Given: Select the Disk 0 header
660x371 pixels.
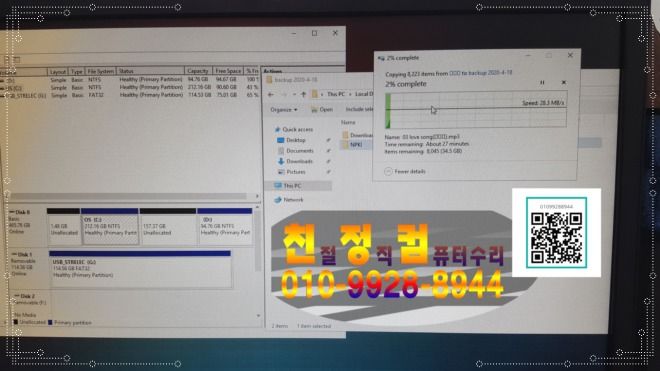Looking at the screenshot, I should coord(27,227).
